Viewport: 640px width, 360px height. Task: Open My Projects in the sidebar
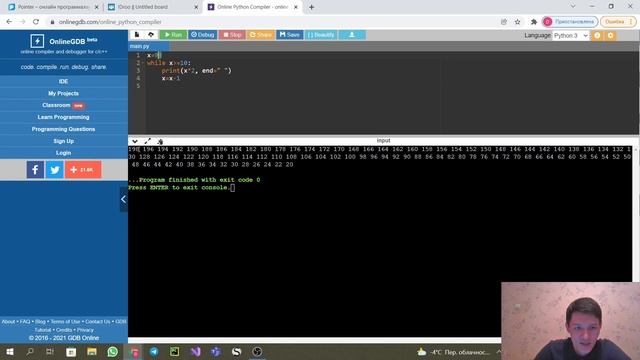(x=63, y=93)
